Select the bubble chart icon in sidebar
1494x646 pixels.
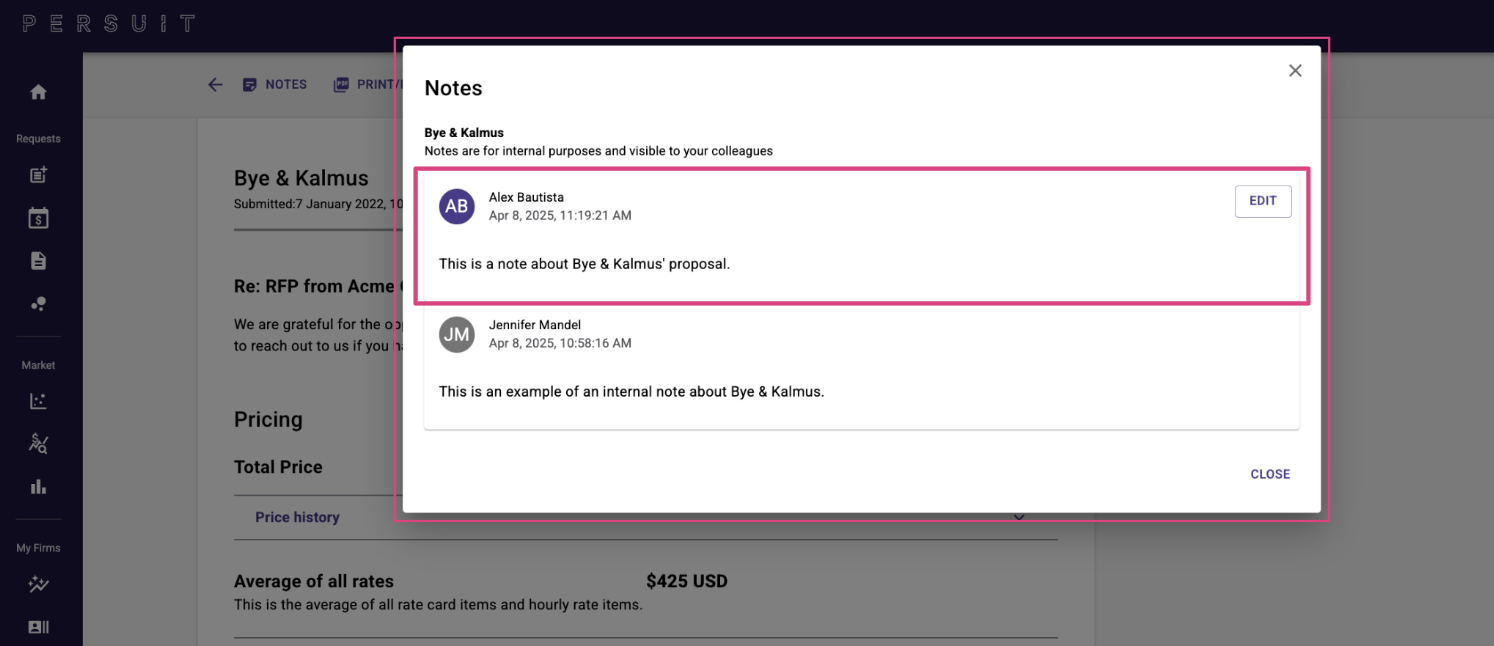[x=38, y=304]
